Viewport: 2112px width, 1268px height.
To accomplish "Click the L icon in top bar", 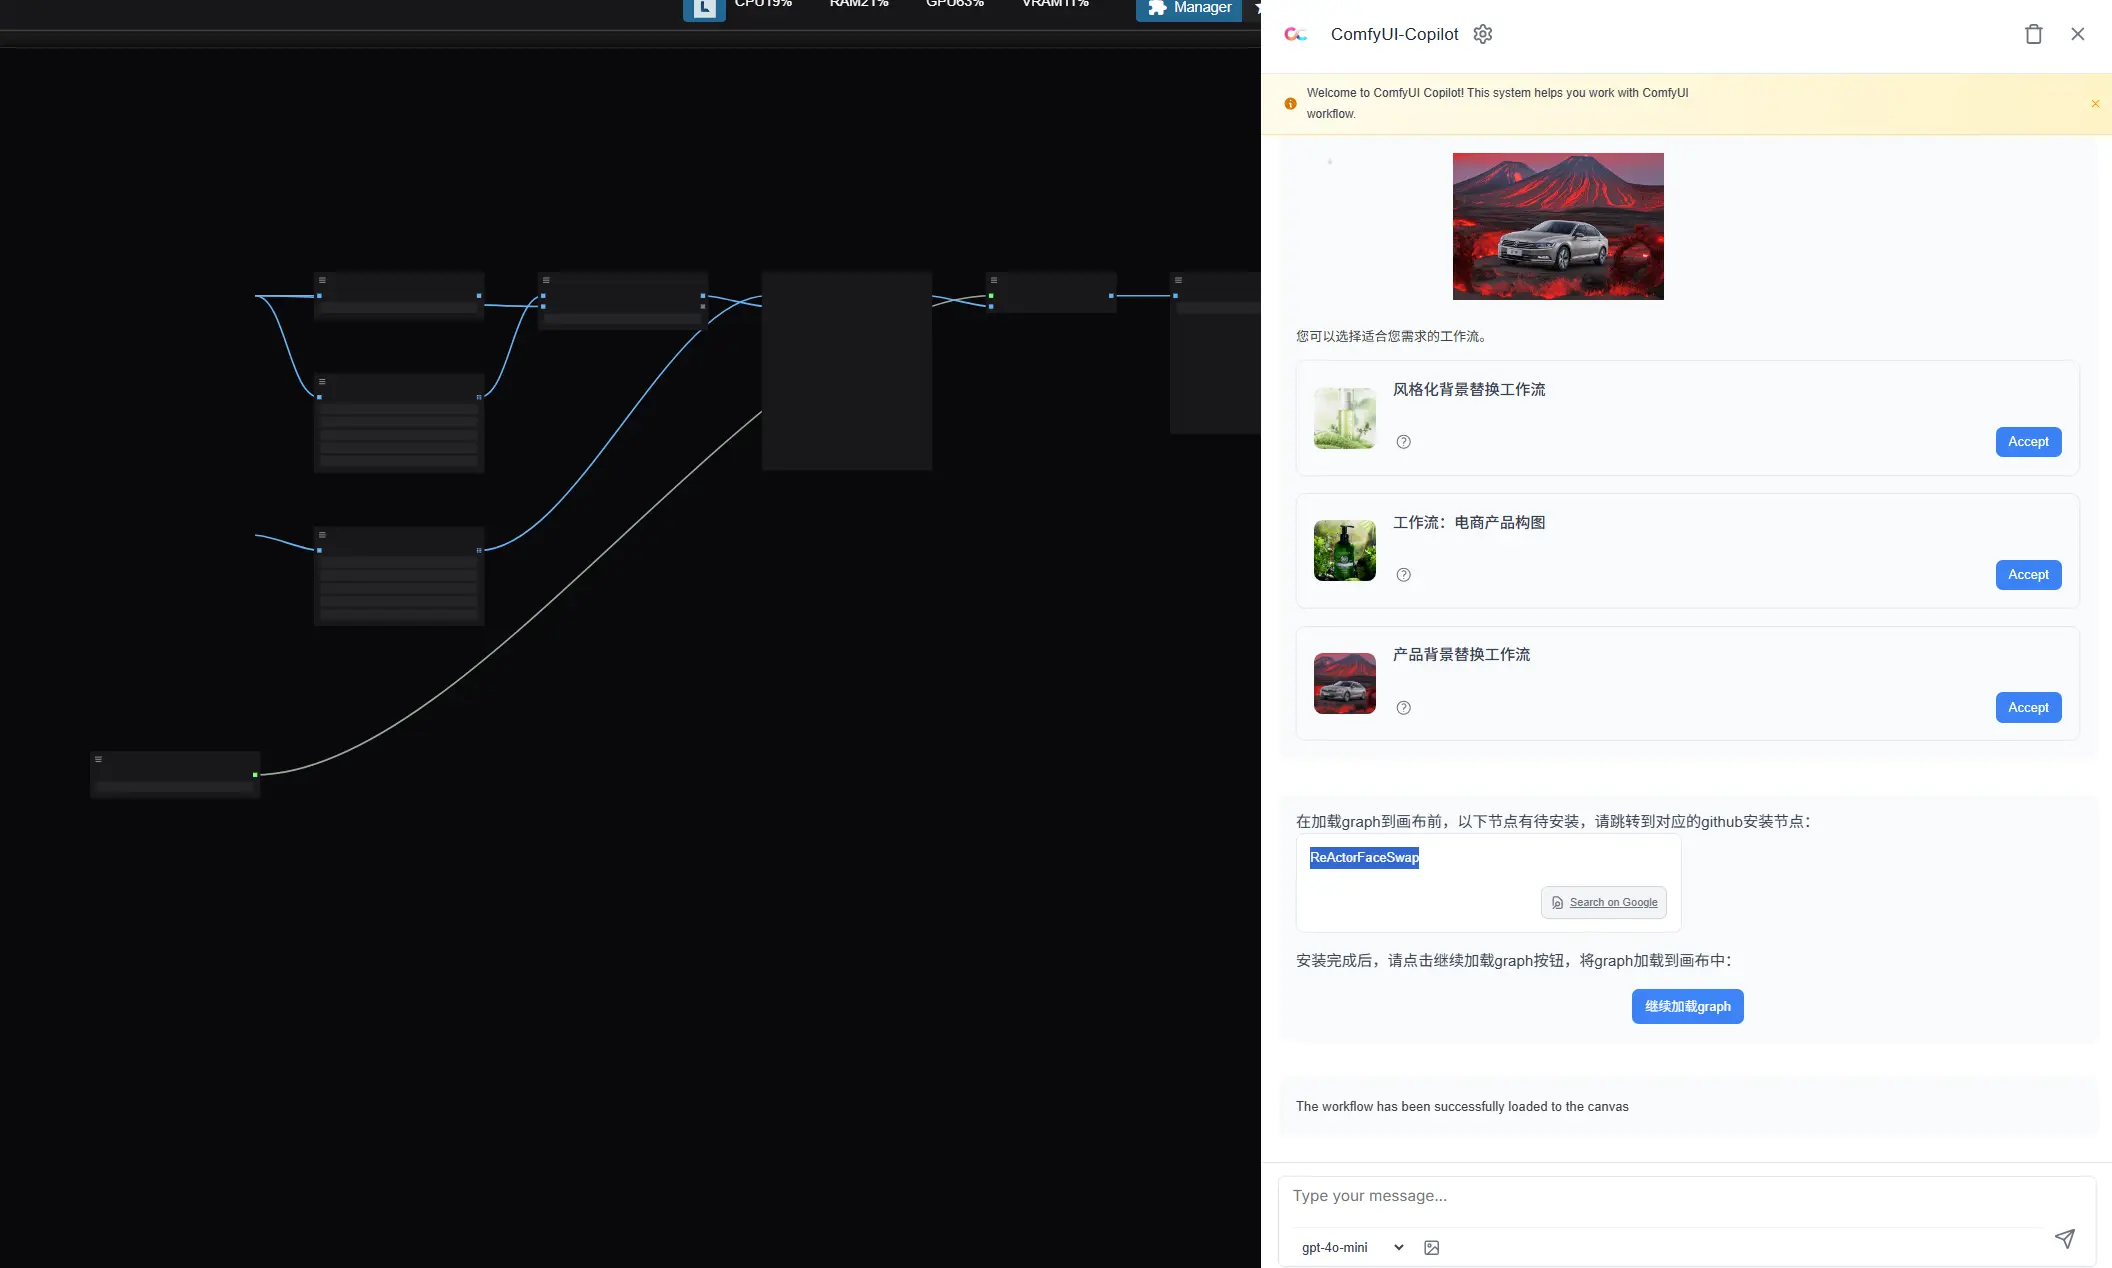I will tap(704, 8).
